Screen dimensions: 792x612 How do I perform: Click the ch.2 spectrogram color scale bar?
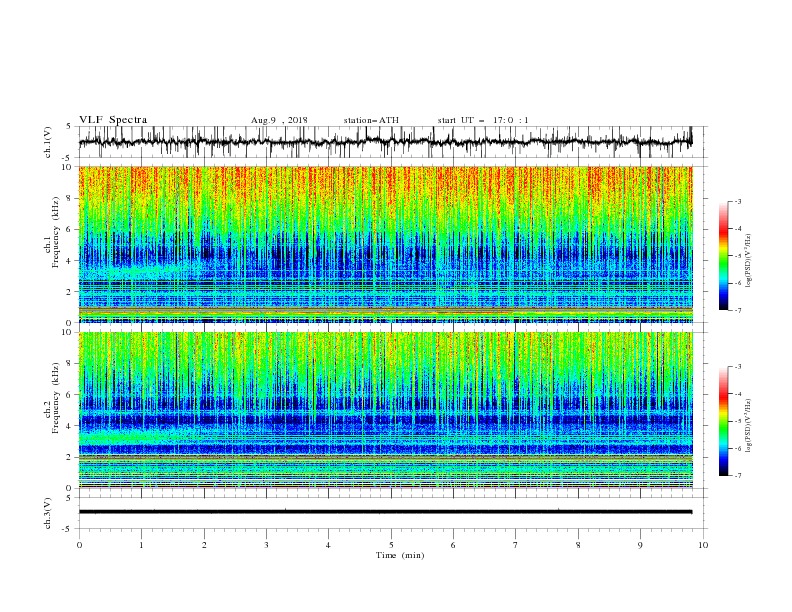tap(723, 421)
